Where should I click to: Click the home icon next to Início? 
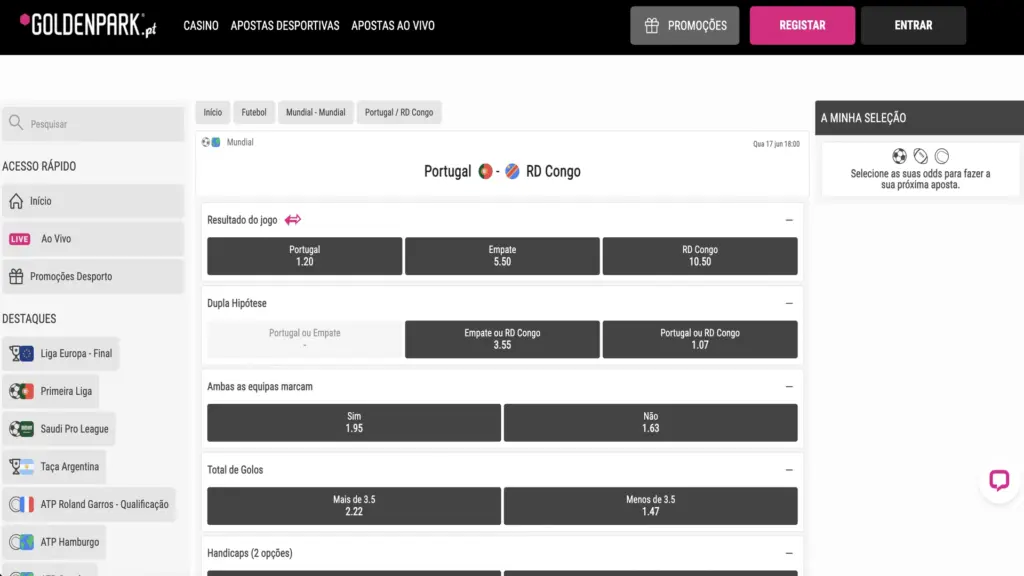[x=16, y=201]
